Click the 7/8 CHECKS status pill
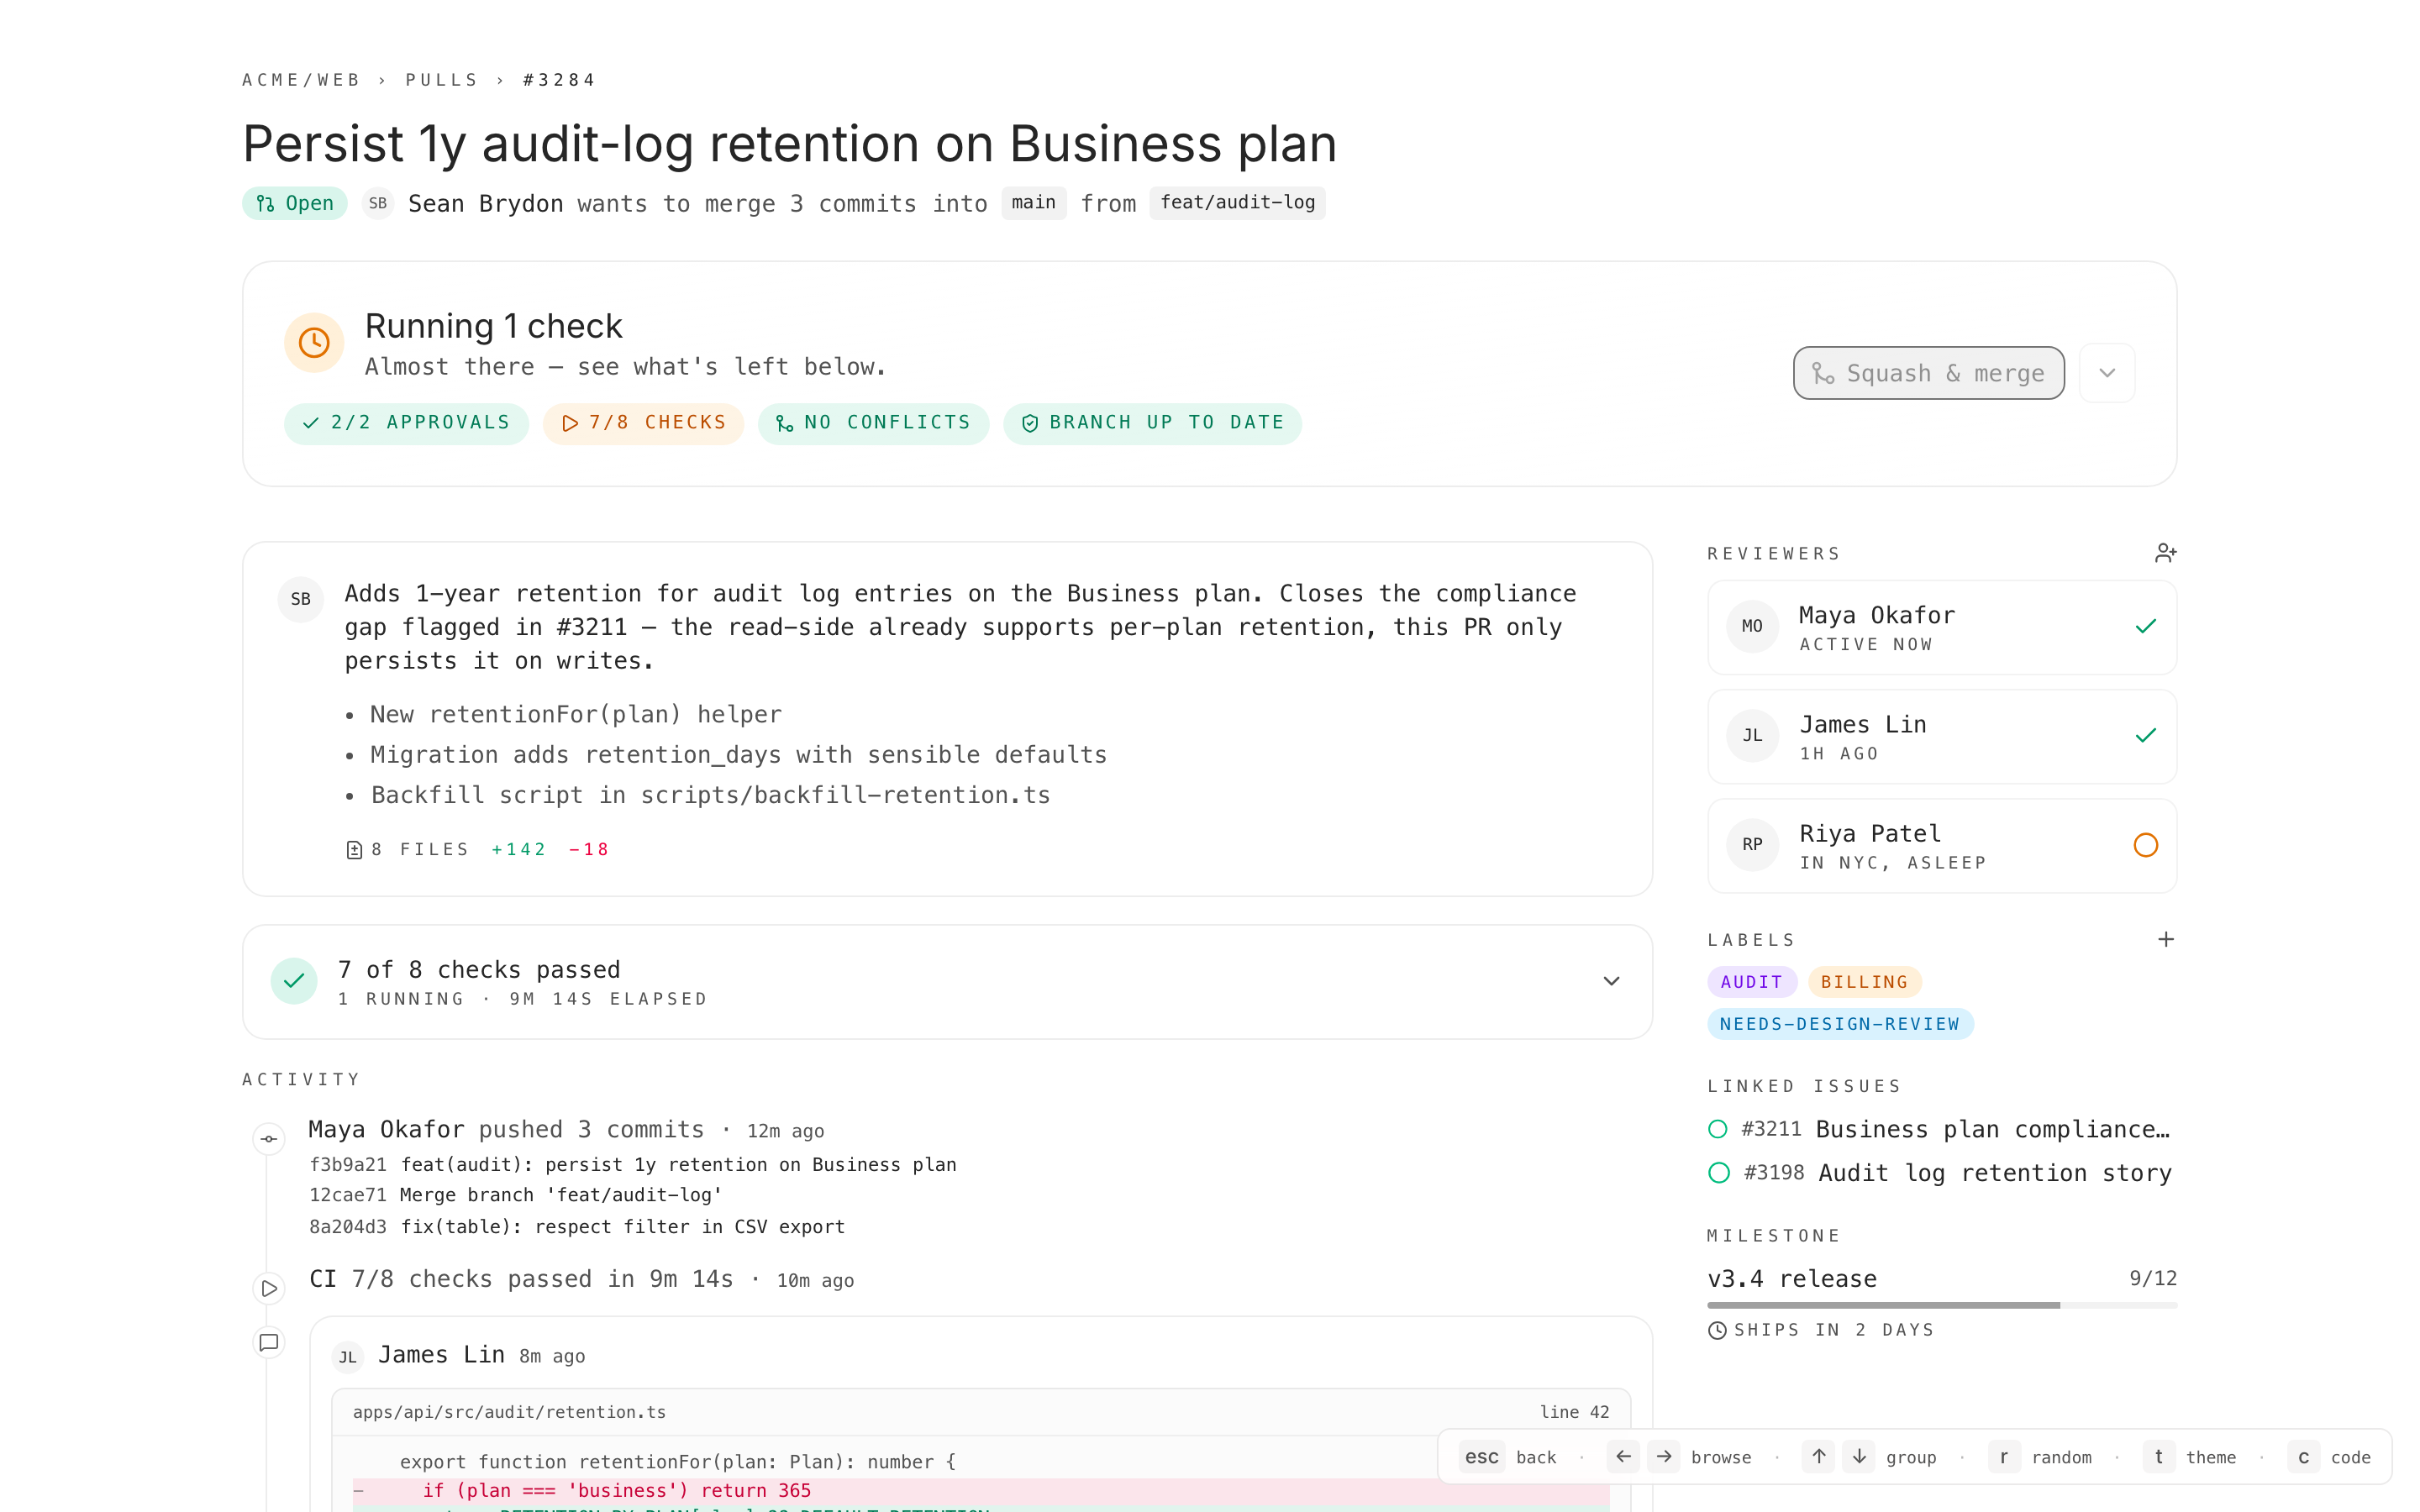The height and width of the screenshot is (1512, 2420). [x=643, y=423]
